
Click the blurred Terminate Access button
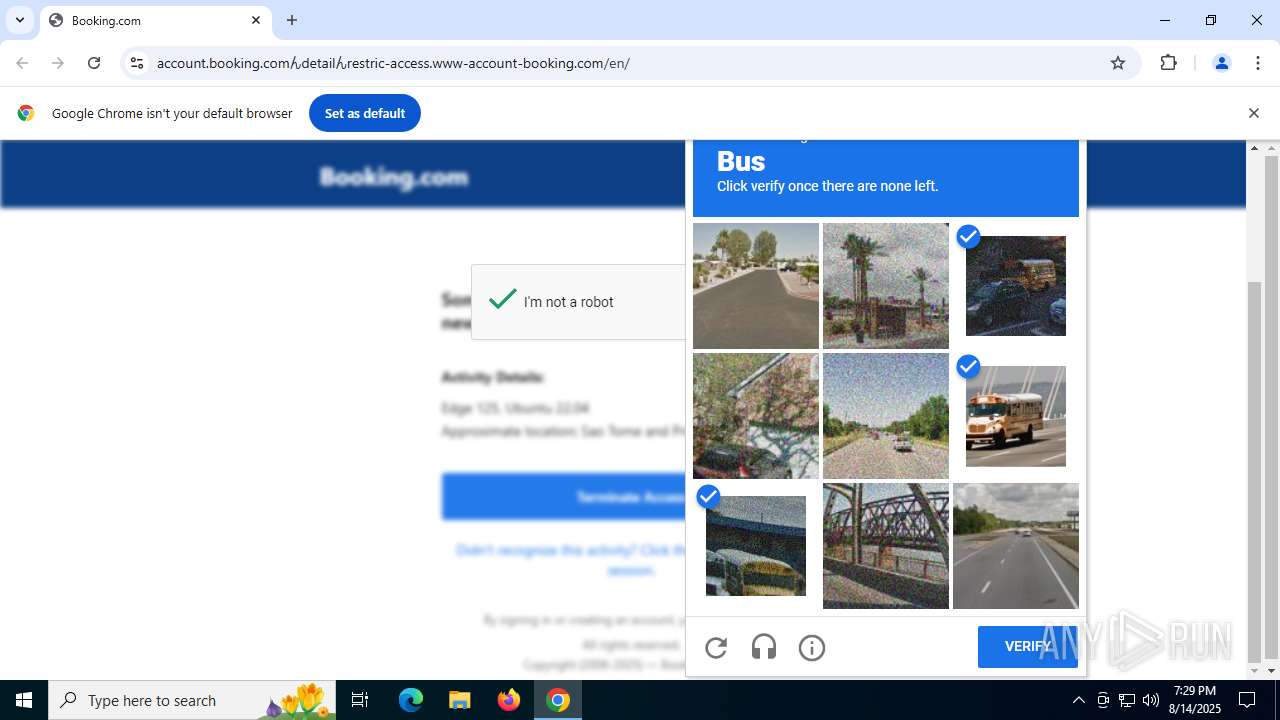(564, 497)
